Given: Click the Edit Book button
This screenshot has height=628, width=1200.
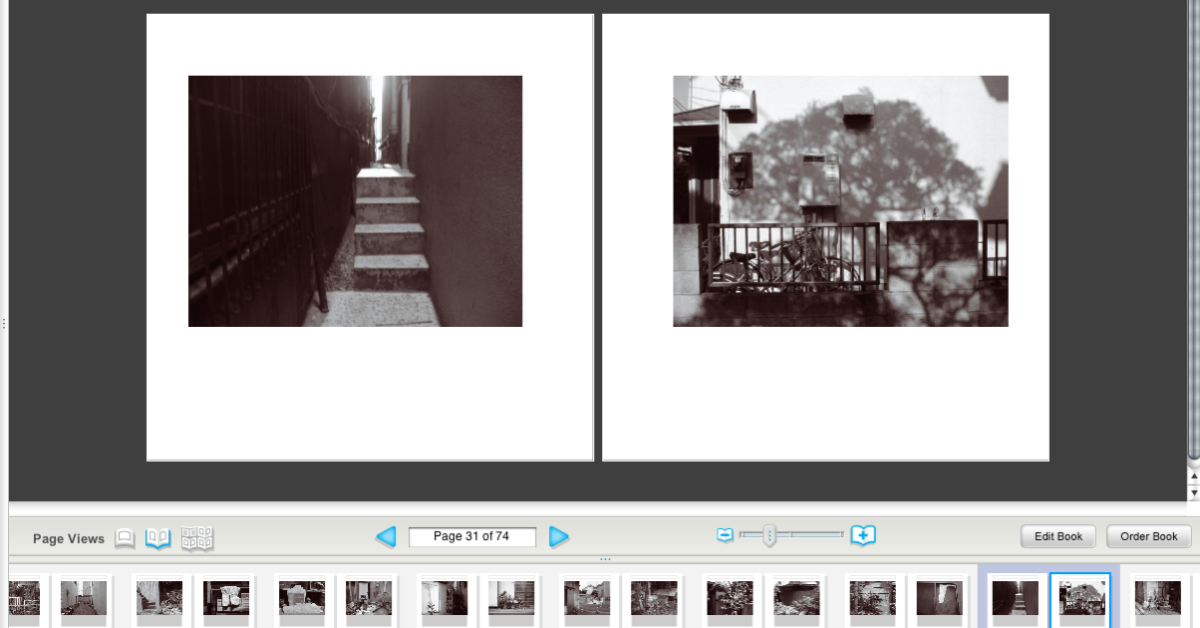Looking at the screenshot, I should coord(1058,537).
